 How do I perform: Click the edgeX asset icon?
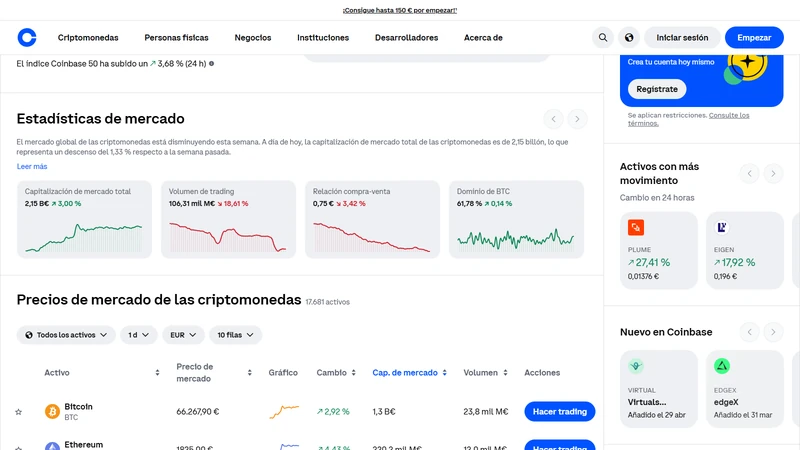point(721,366)
